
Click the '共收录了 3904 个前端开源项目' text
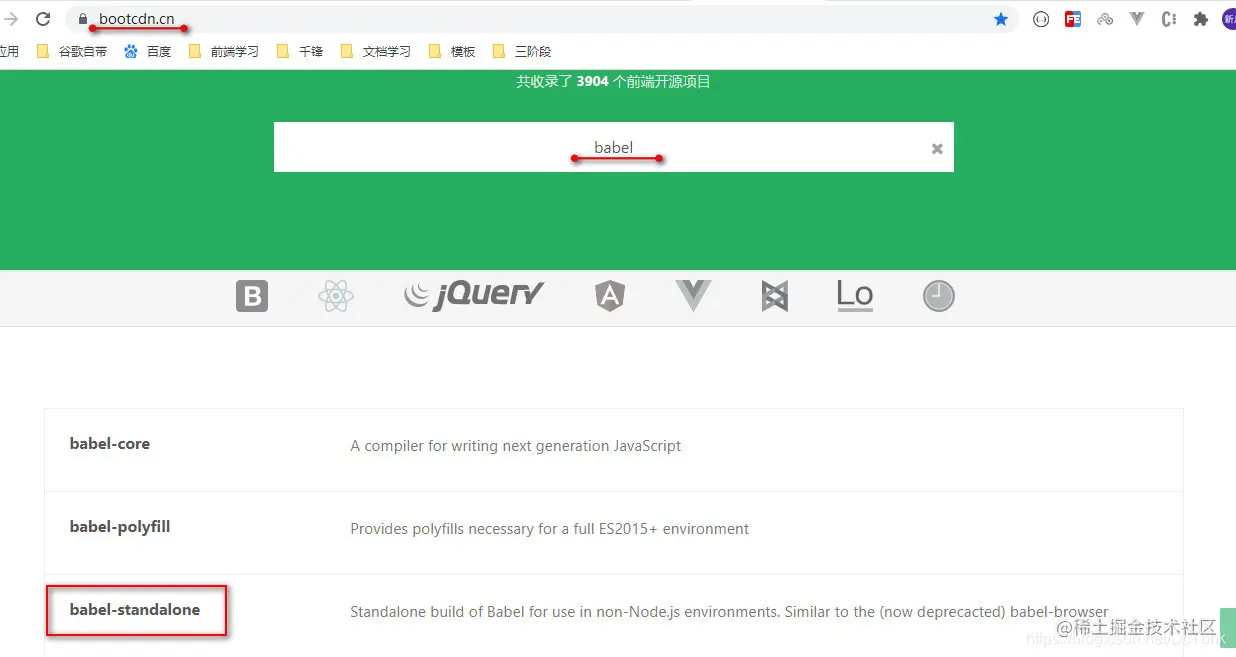(613, 81)
